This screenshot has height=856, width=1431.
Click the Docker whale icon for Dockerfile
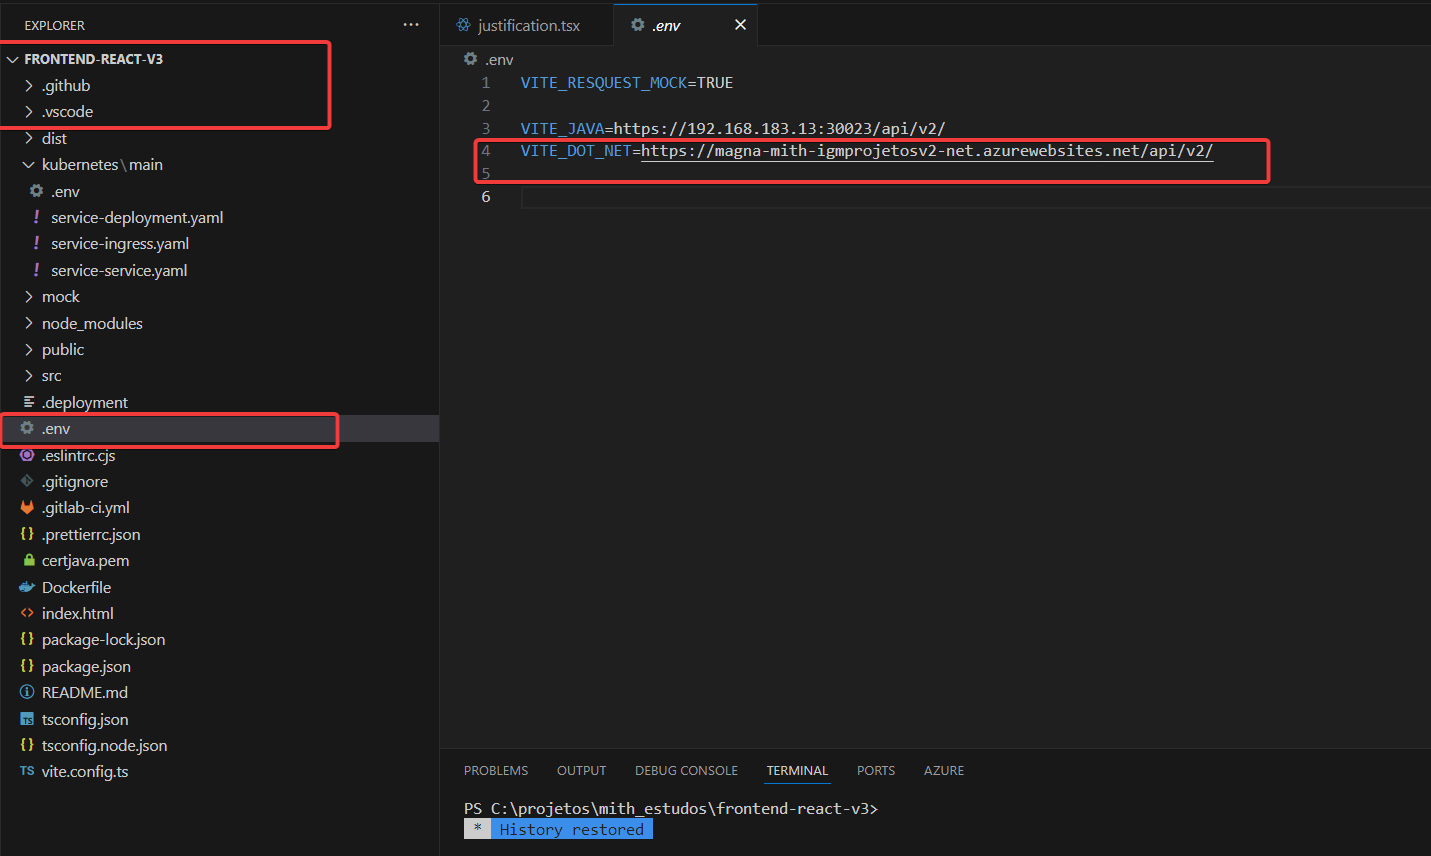pos(27,587)
